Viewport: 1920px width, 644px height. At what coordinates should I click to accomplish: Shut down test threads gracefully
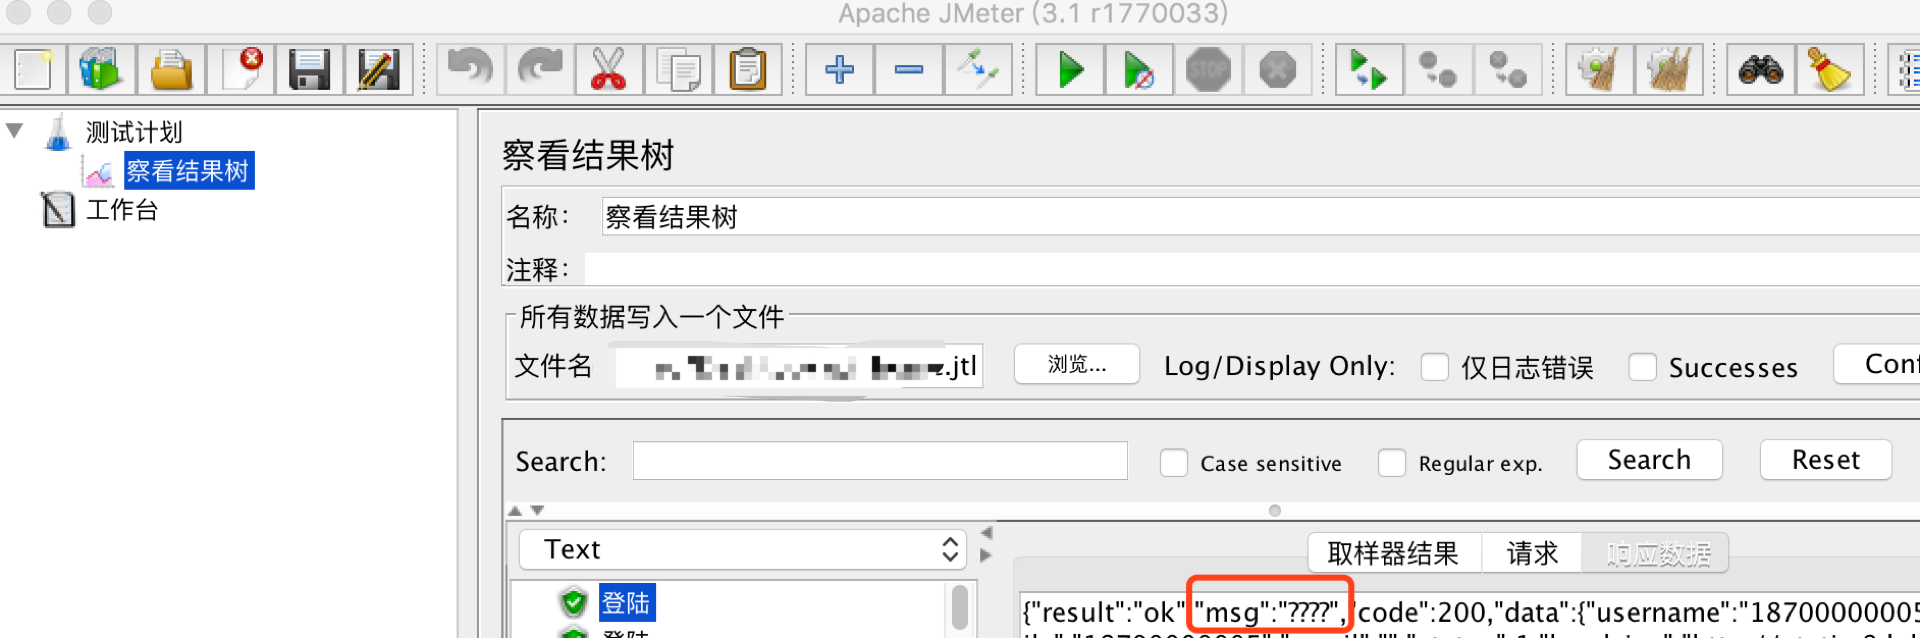(x=1277, y=70)
